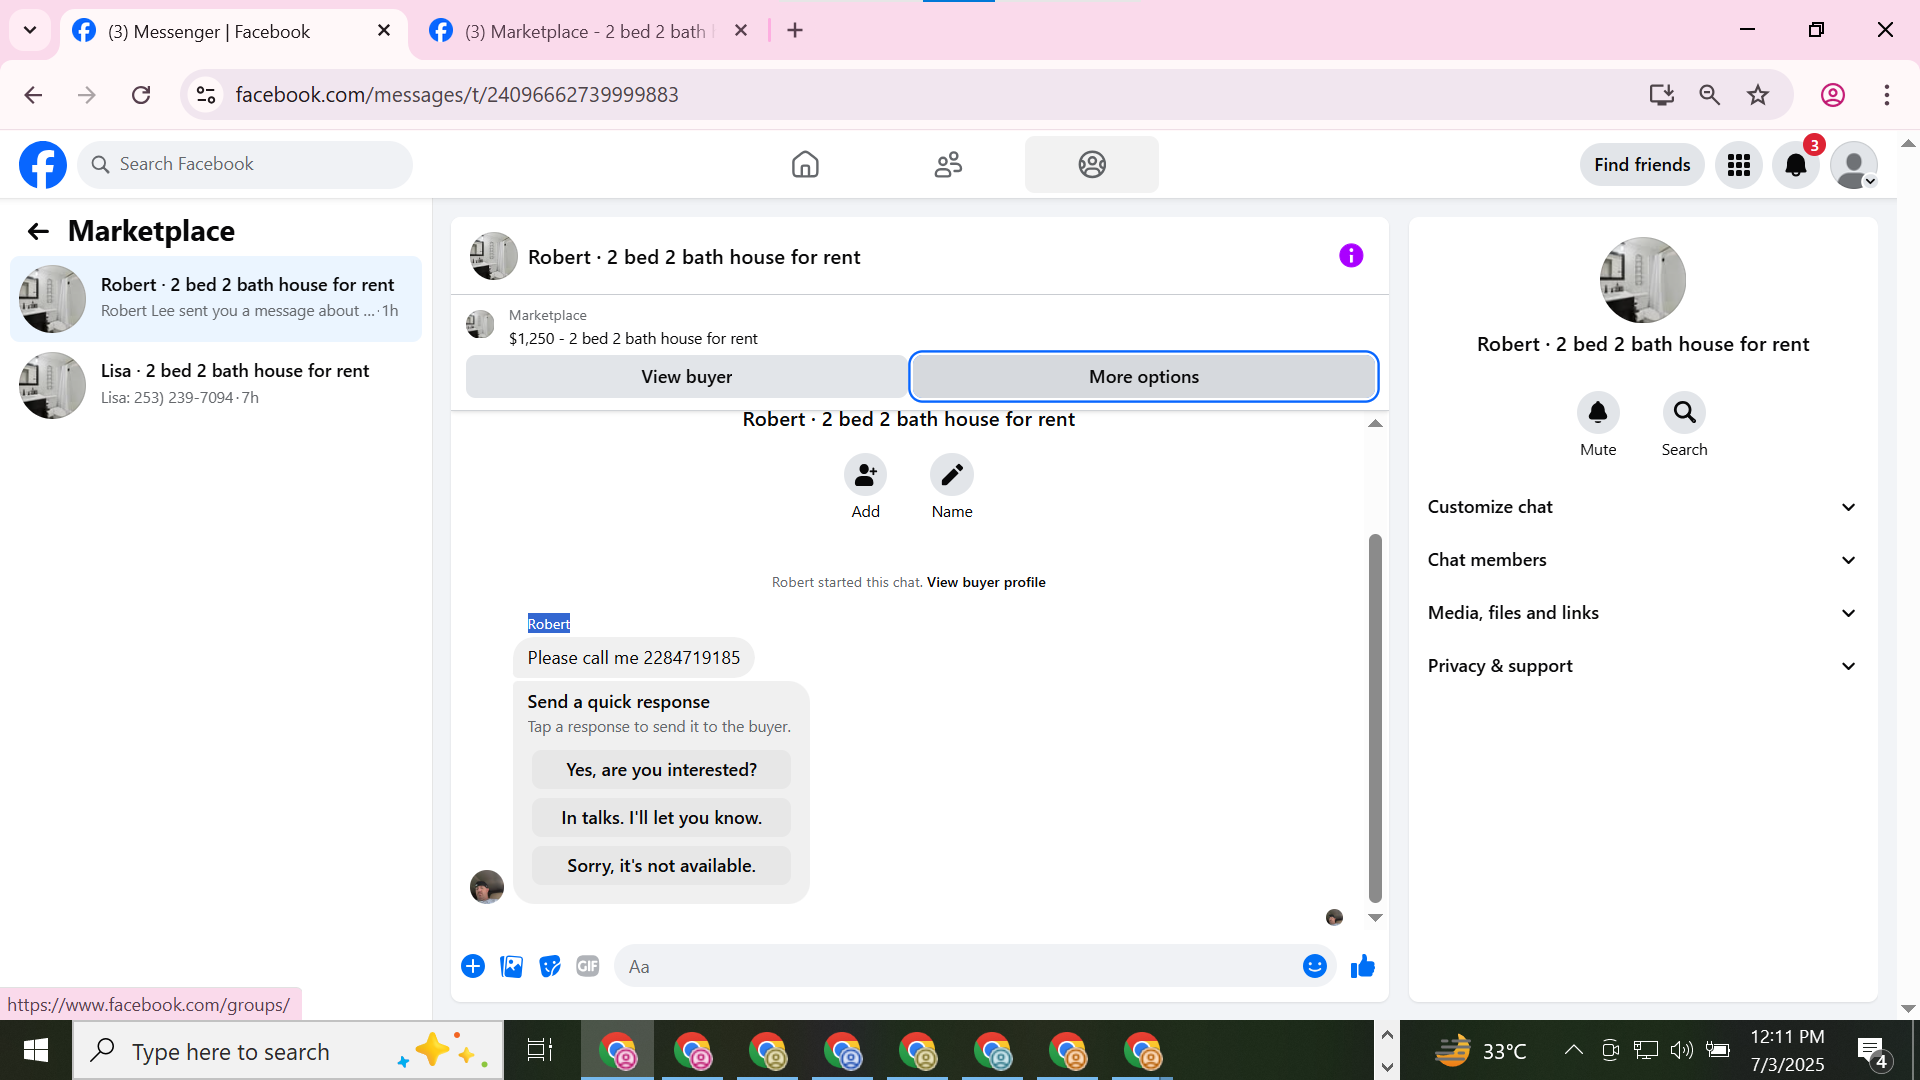
Task: Click the Add people icon
Action: (865, 475)
